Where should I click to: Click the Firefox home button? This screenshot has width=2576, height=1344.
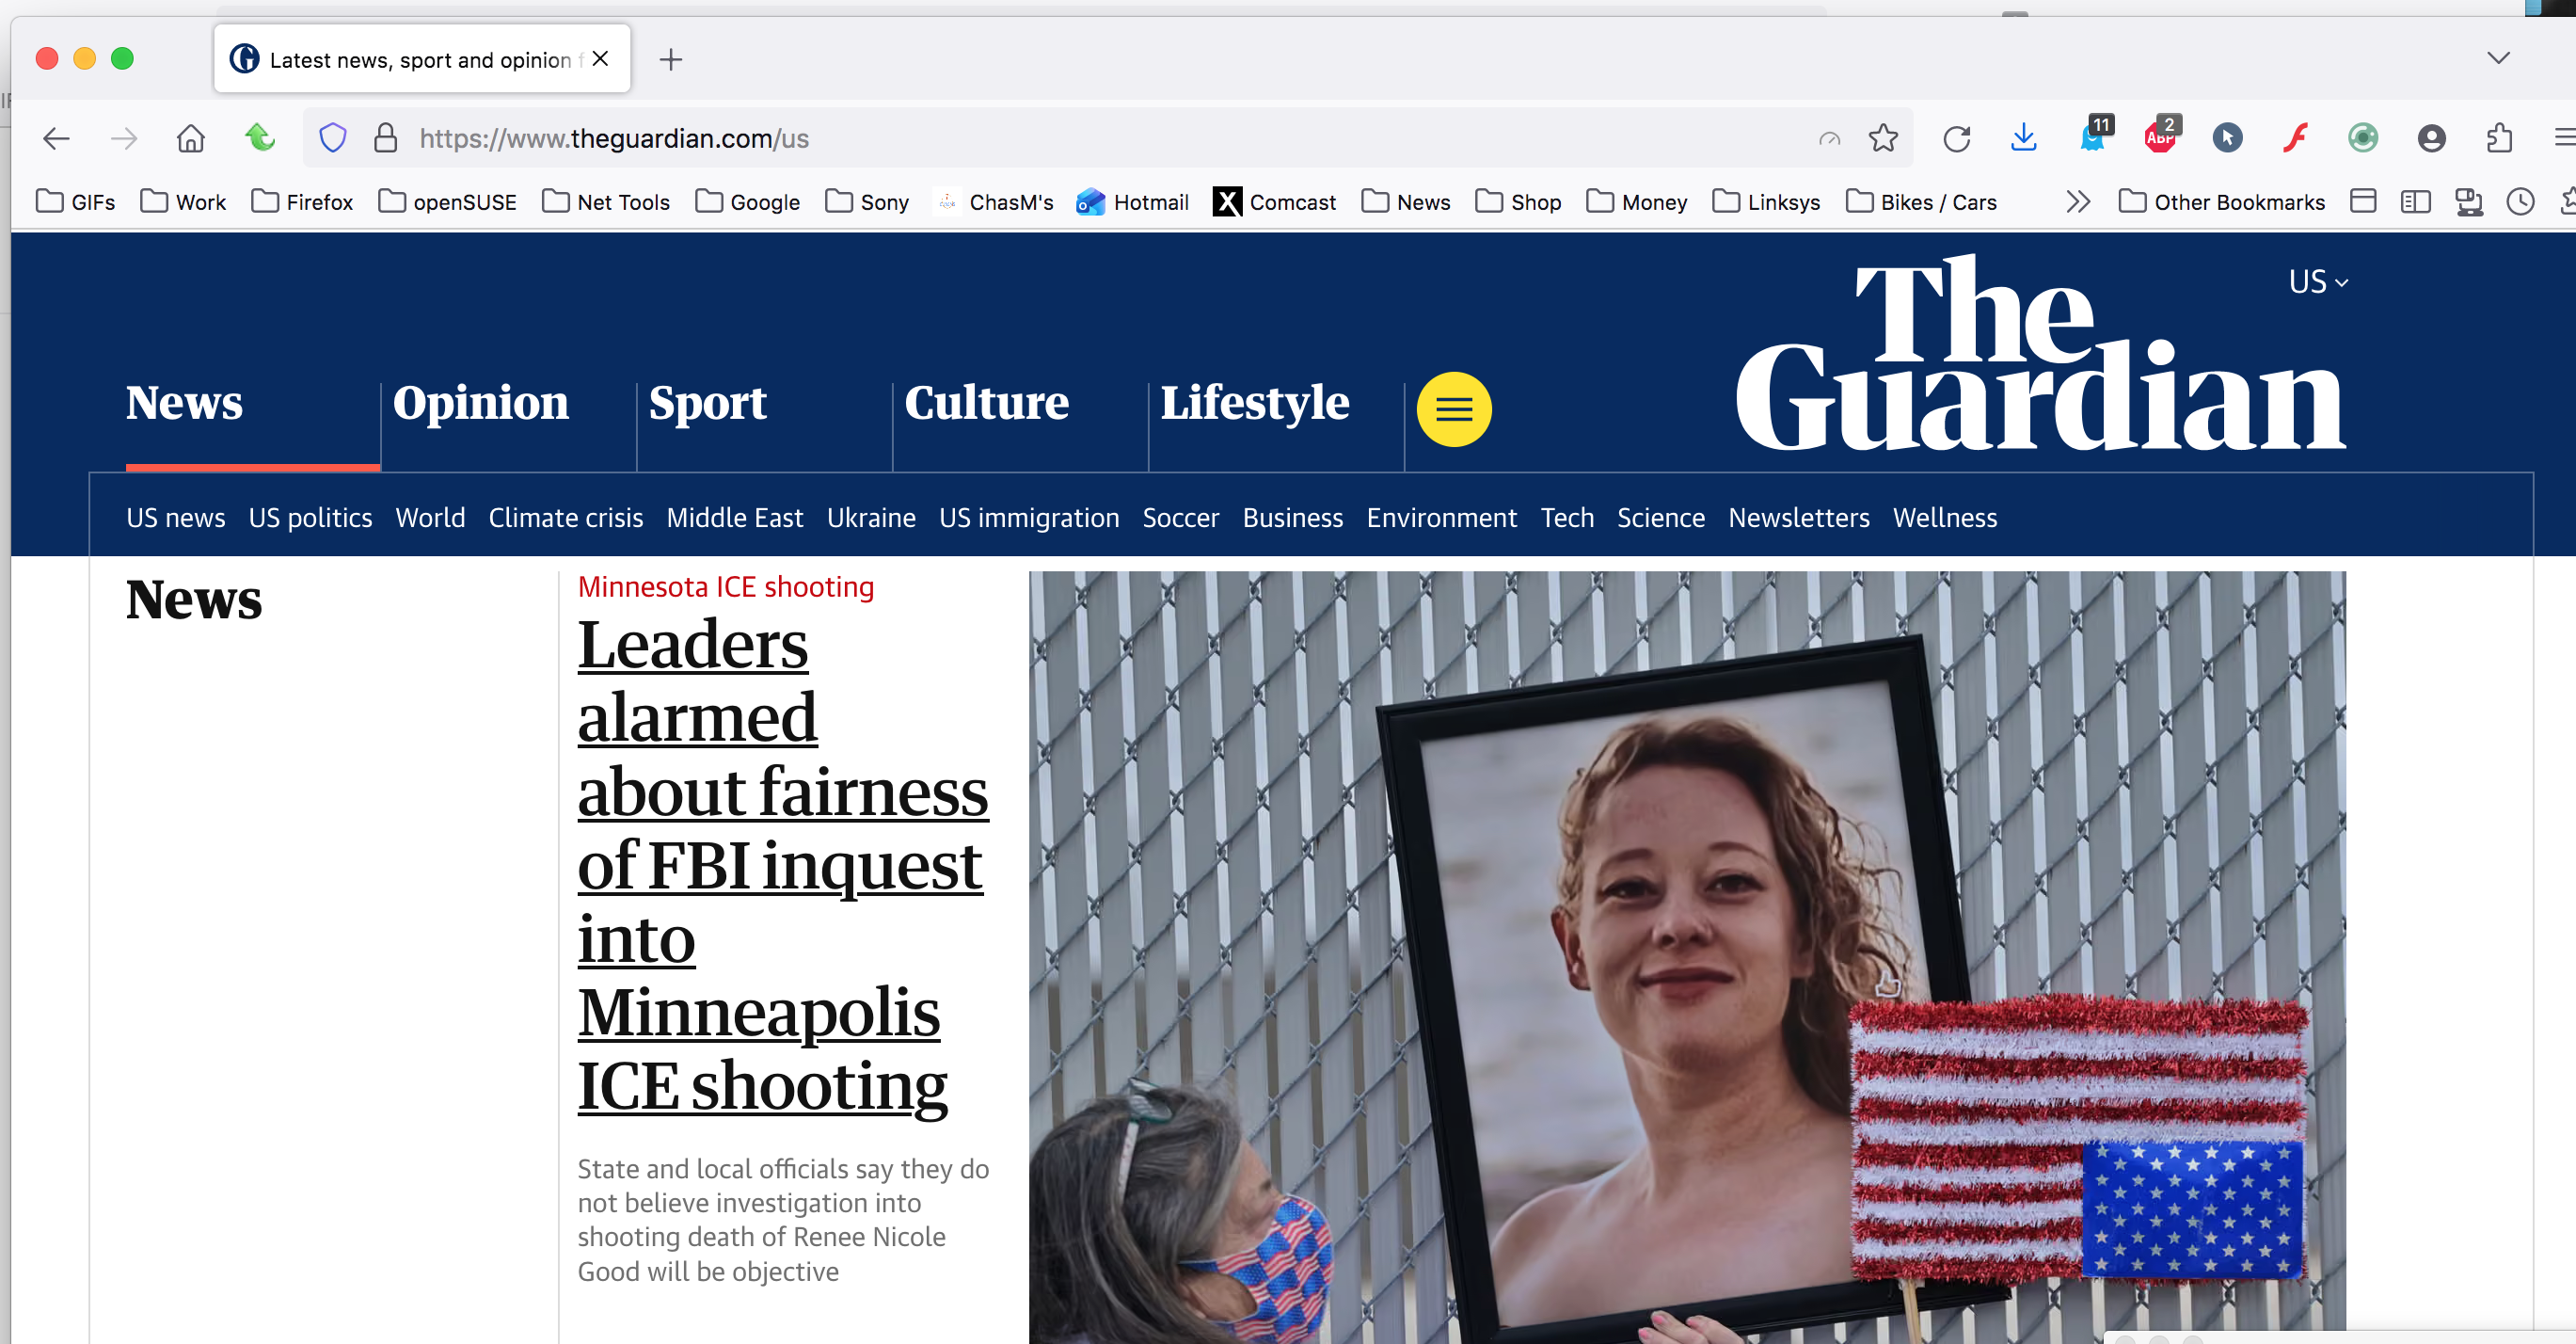tap(190, 138)
